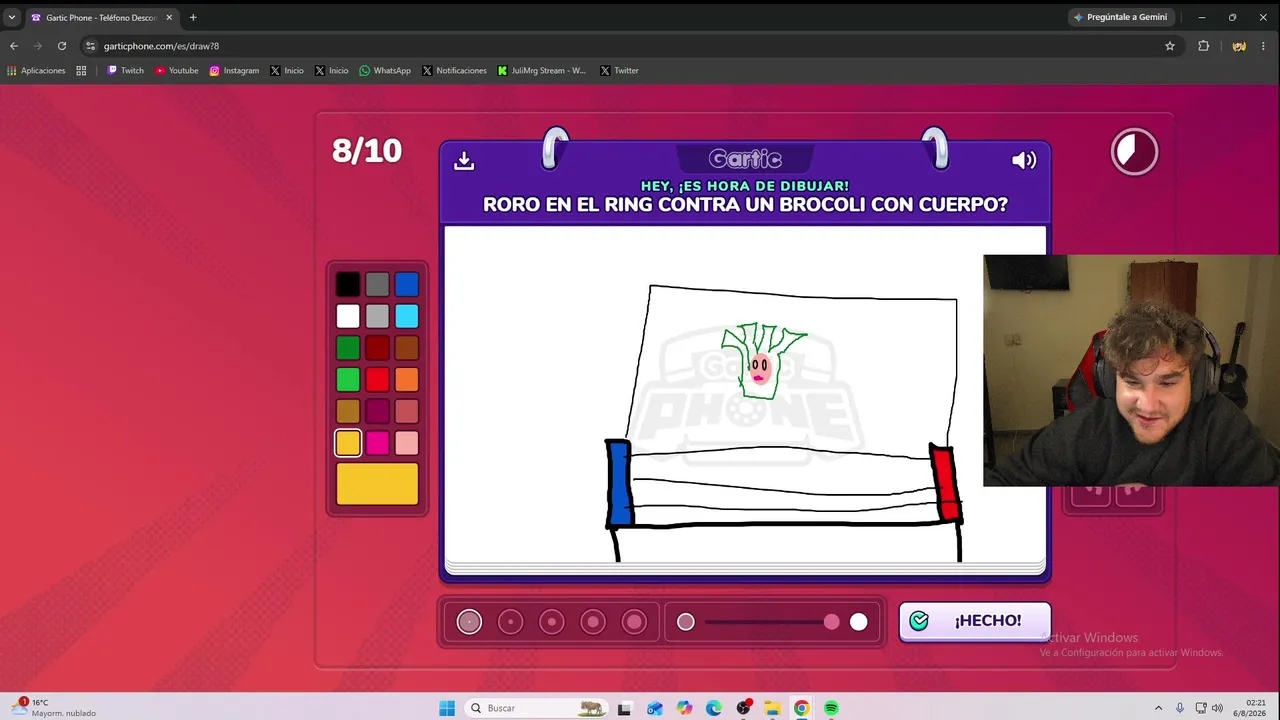1280x720 pixels.
Task: Open the Twitch bookmark
Action: pyautogui.click(x=125, y=71)
